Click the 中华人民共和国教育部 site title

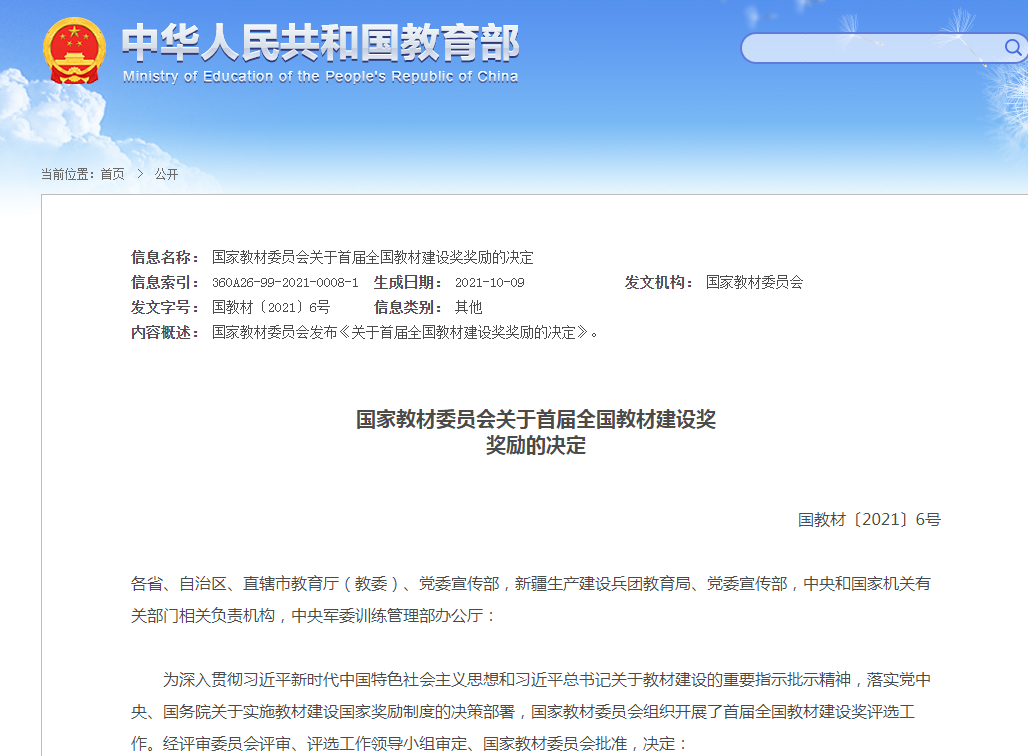pos(320,41)
